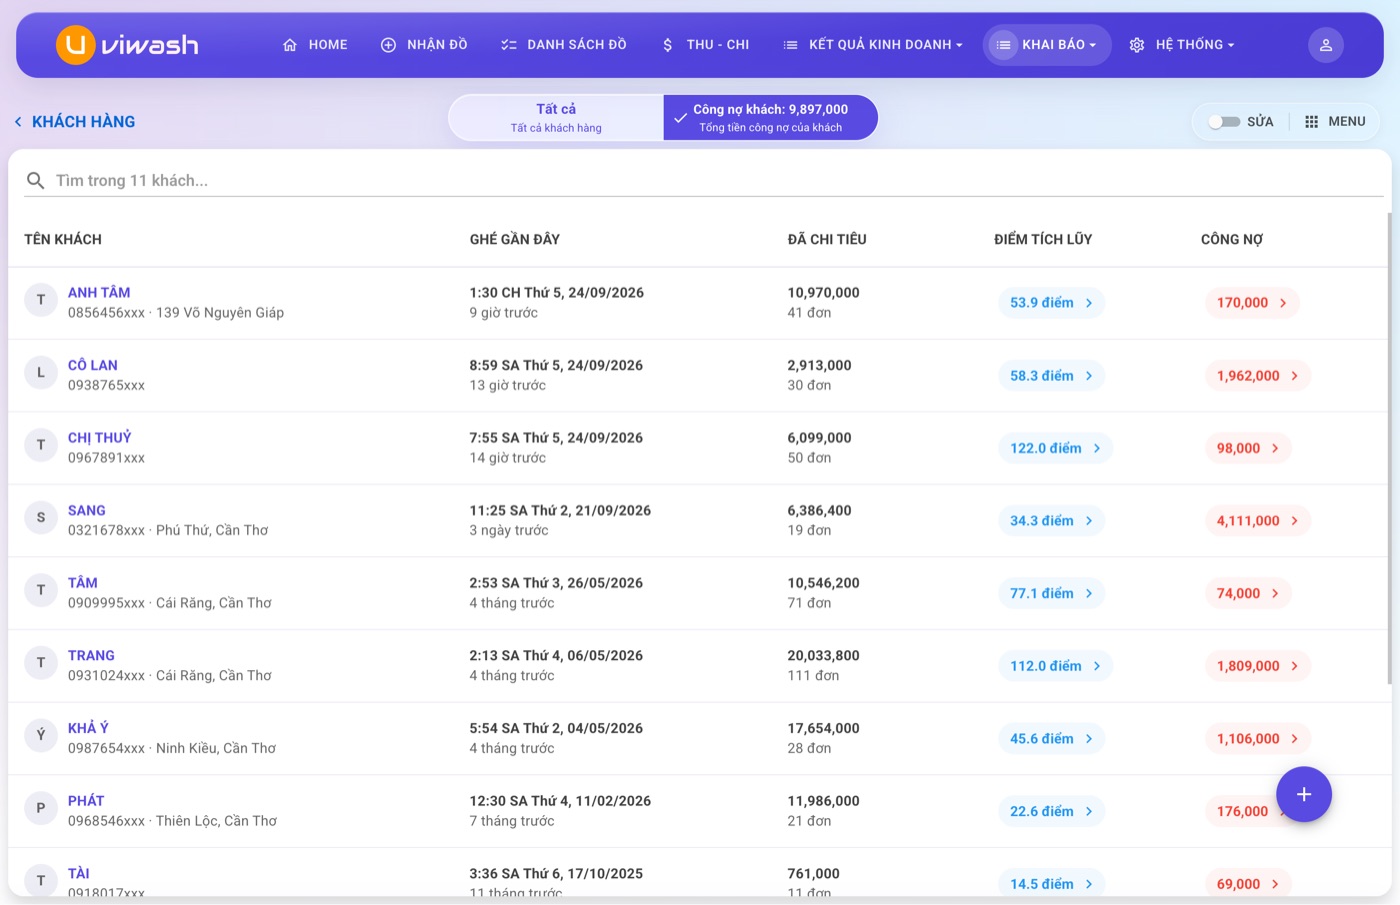
Task: Expand the KHAI BÁO dropdown menu
Action: [x=1047, y=45]
